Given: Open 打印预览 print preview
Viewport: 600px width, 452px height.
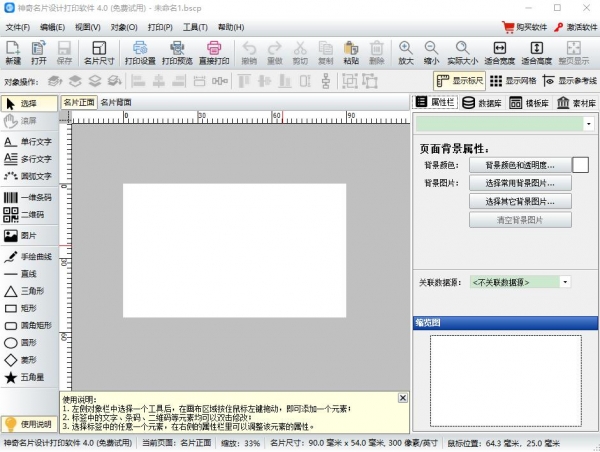Looking at the screenshot, I should (x=177, y=52).
